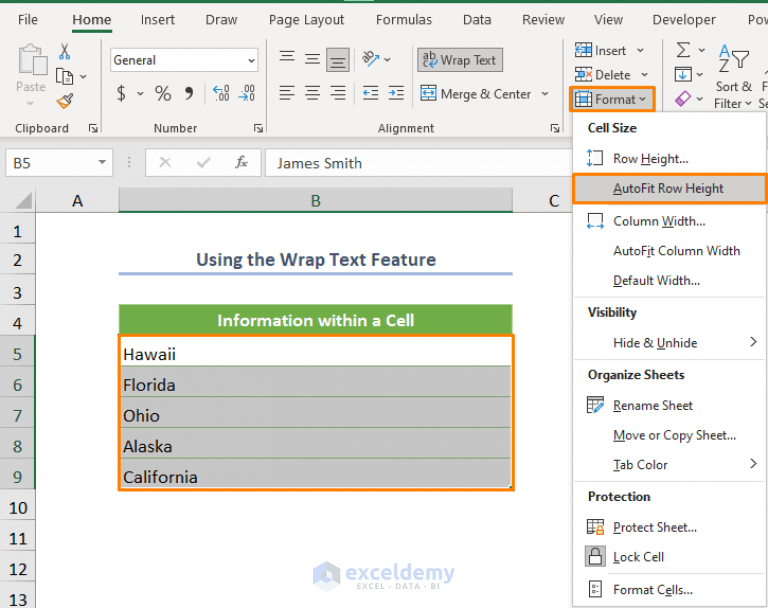Select the Format Painter brush icon
The height and width of the screenshot is (608, 768).
tap(65, 101)
